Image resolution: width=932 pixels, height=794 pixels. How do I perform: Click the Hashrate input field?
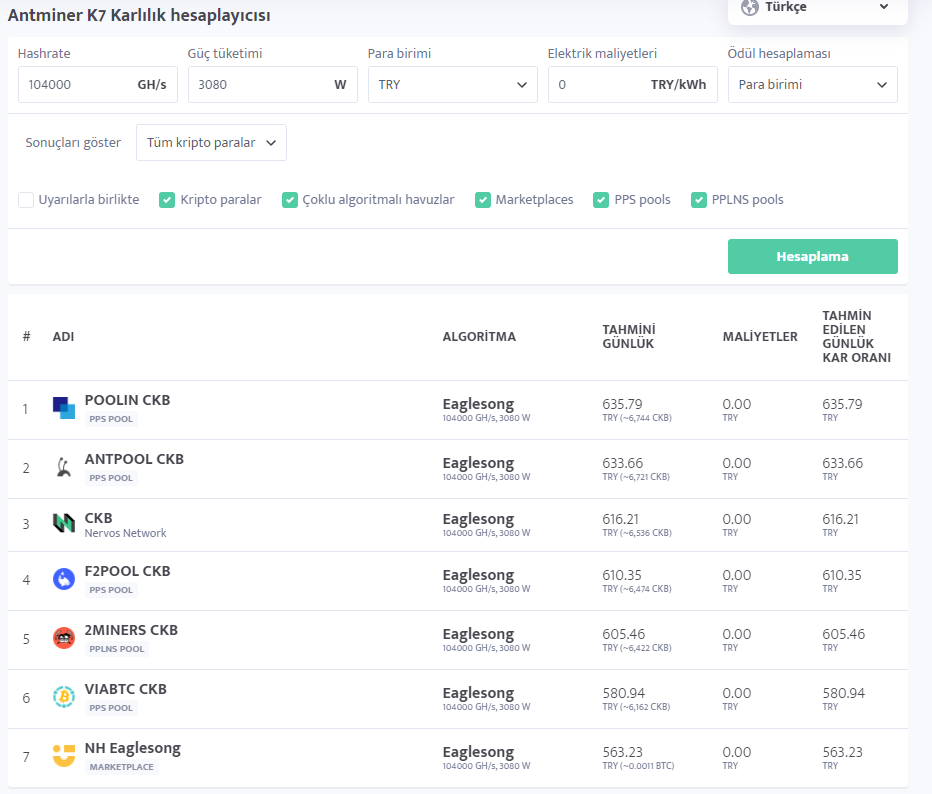tap(76, 85)
